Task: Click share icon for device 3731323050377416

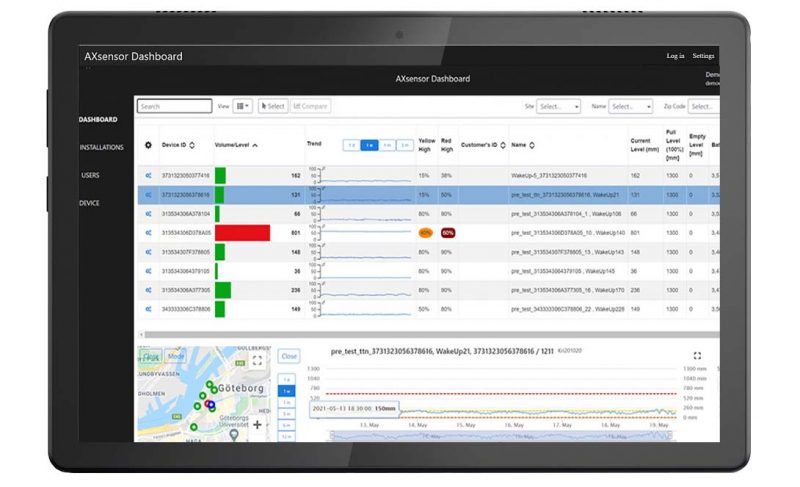Action: pyautogui.click(x=148, y=175)
